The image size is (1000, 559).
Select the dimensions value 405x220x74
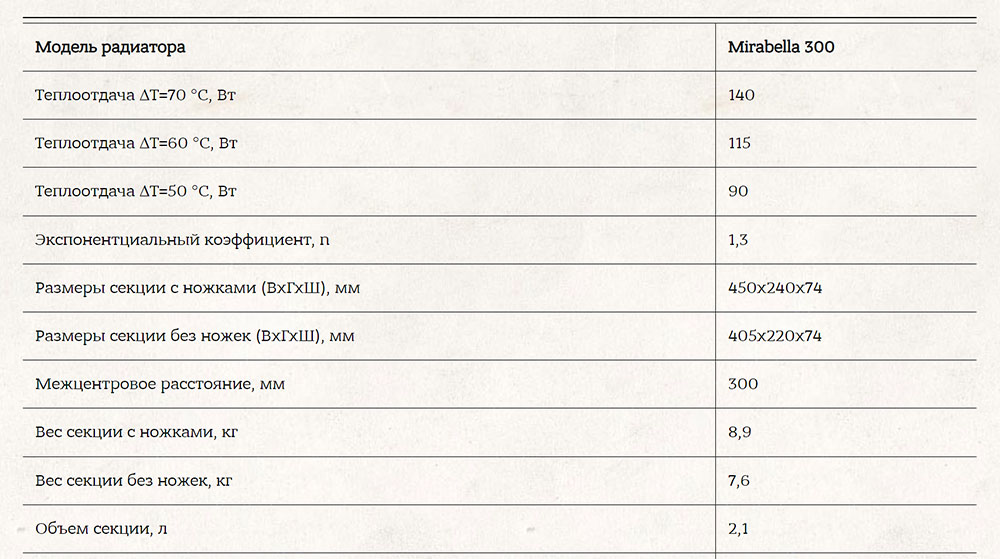(x=775, y=336)
